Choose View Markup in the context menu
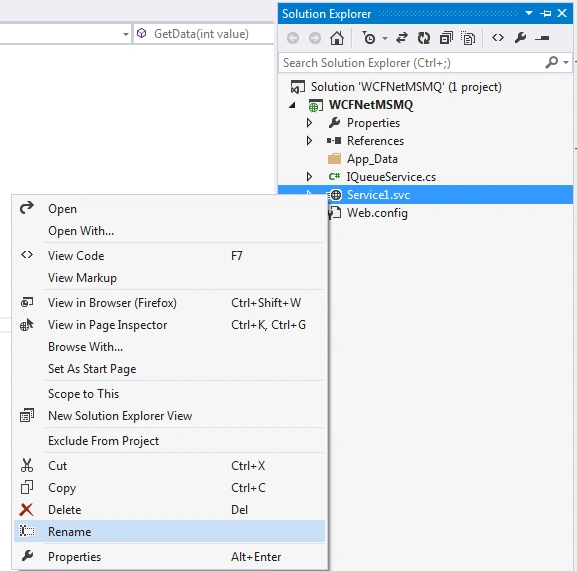577x571 pixels. coord(169,278)
